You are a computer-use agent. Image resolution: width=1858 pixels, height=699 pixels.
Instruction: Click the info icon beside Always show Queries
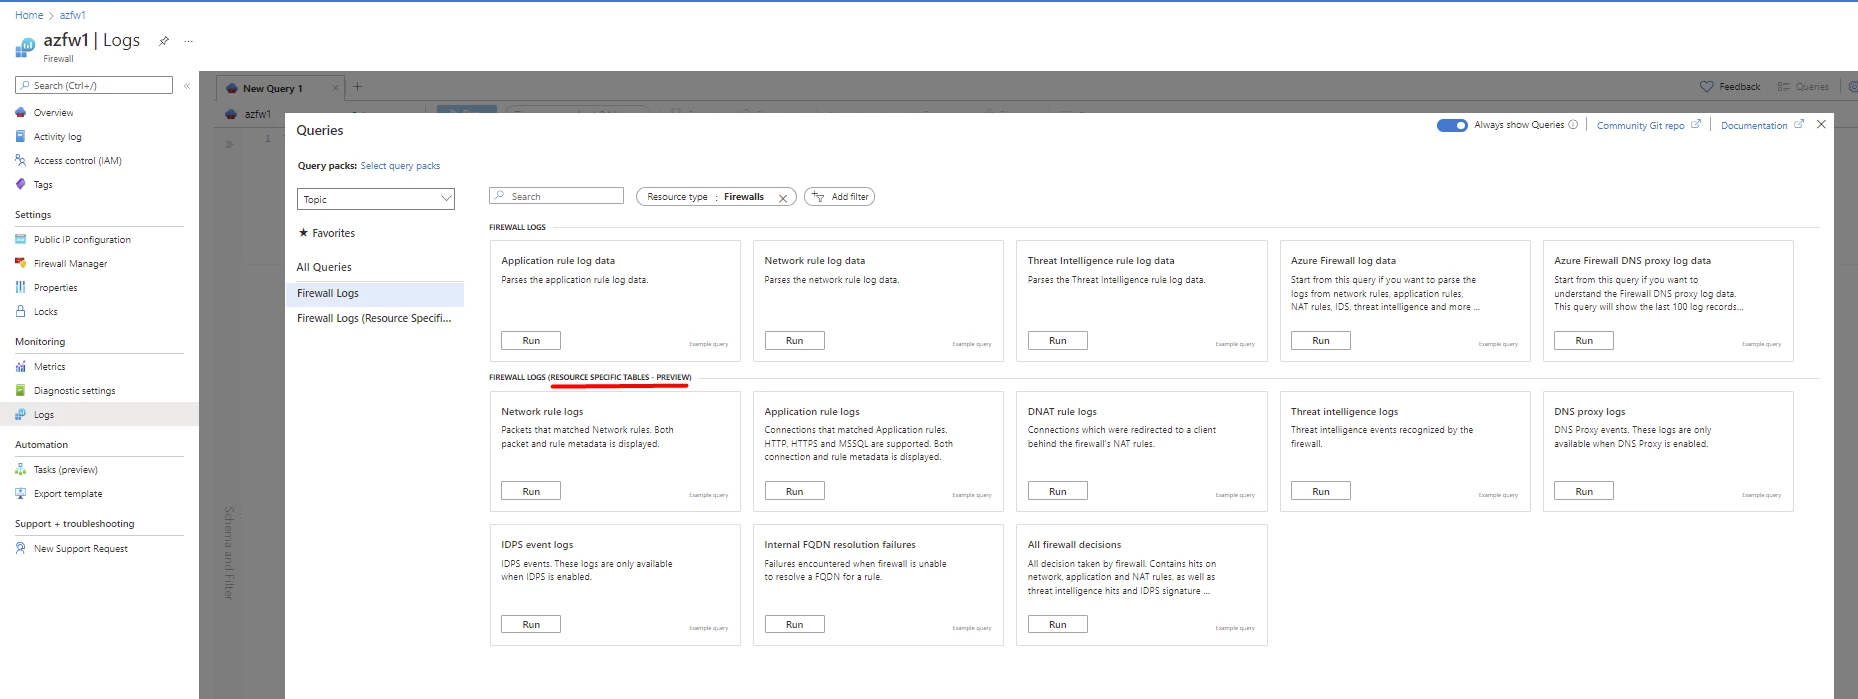coord(1573,125)
